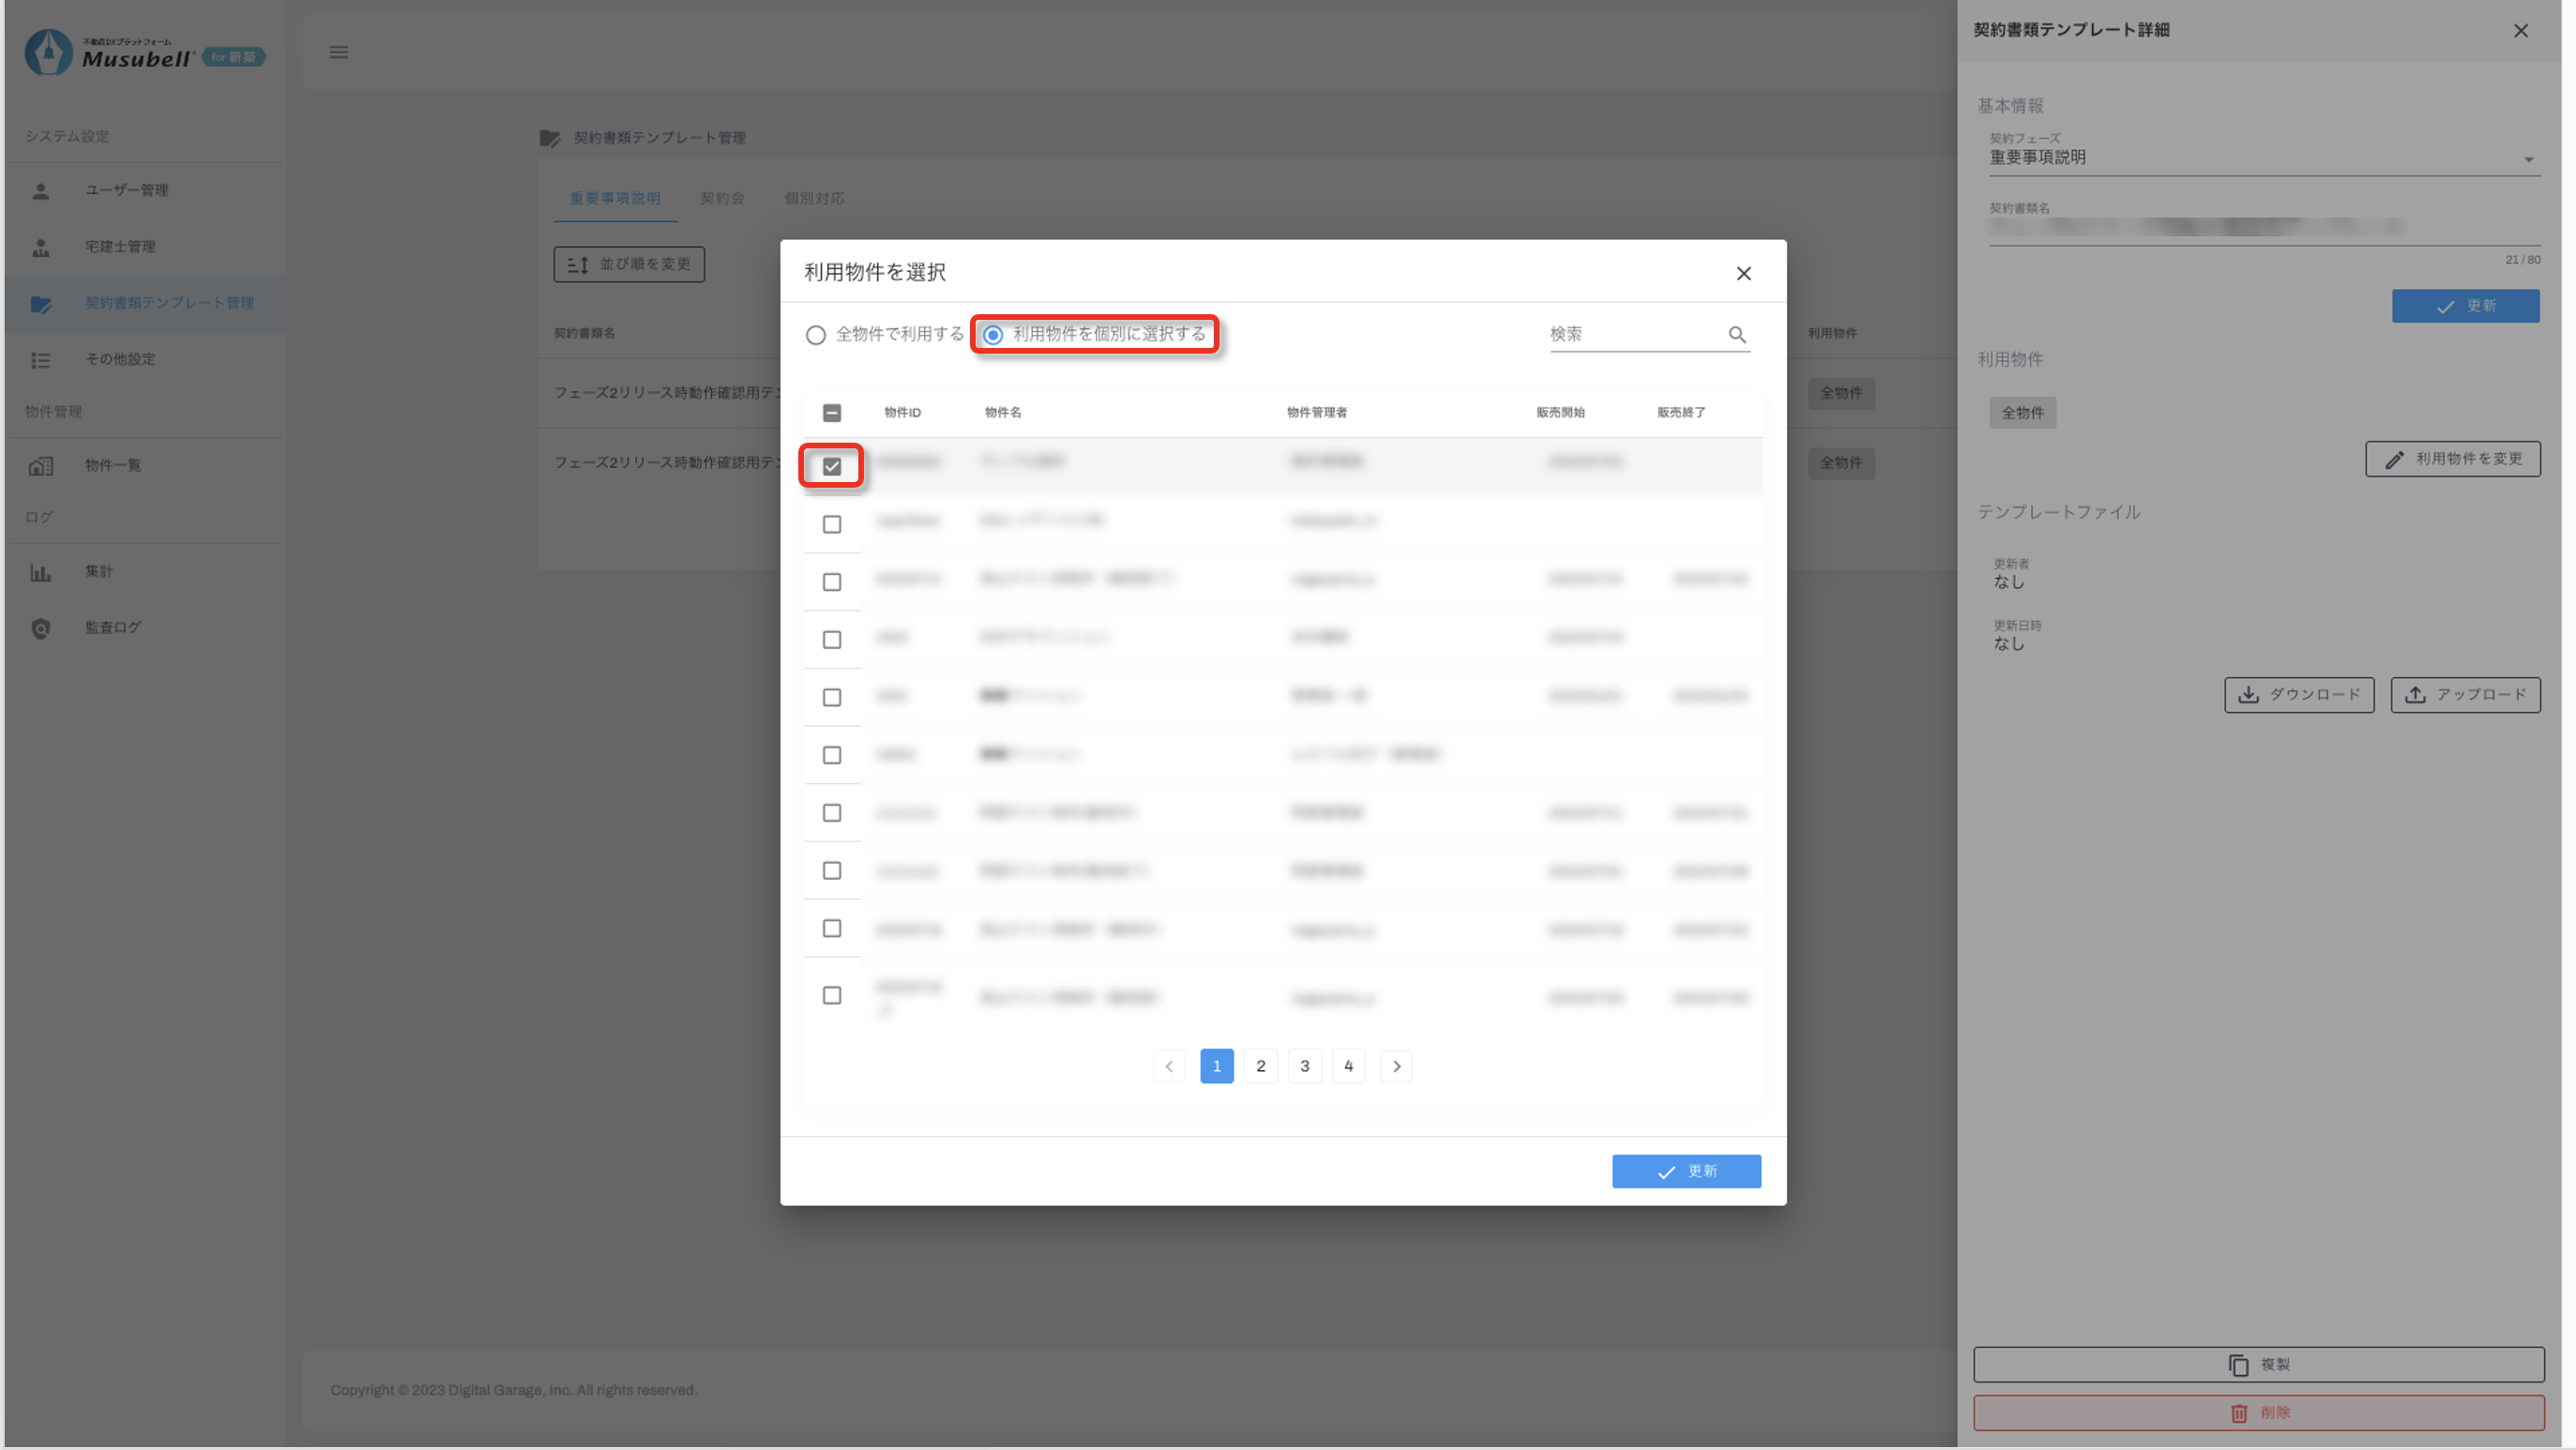Uncheck the first property row checkbox
2576x1450 pixels.
point(832,466)
